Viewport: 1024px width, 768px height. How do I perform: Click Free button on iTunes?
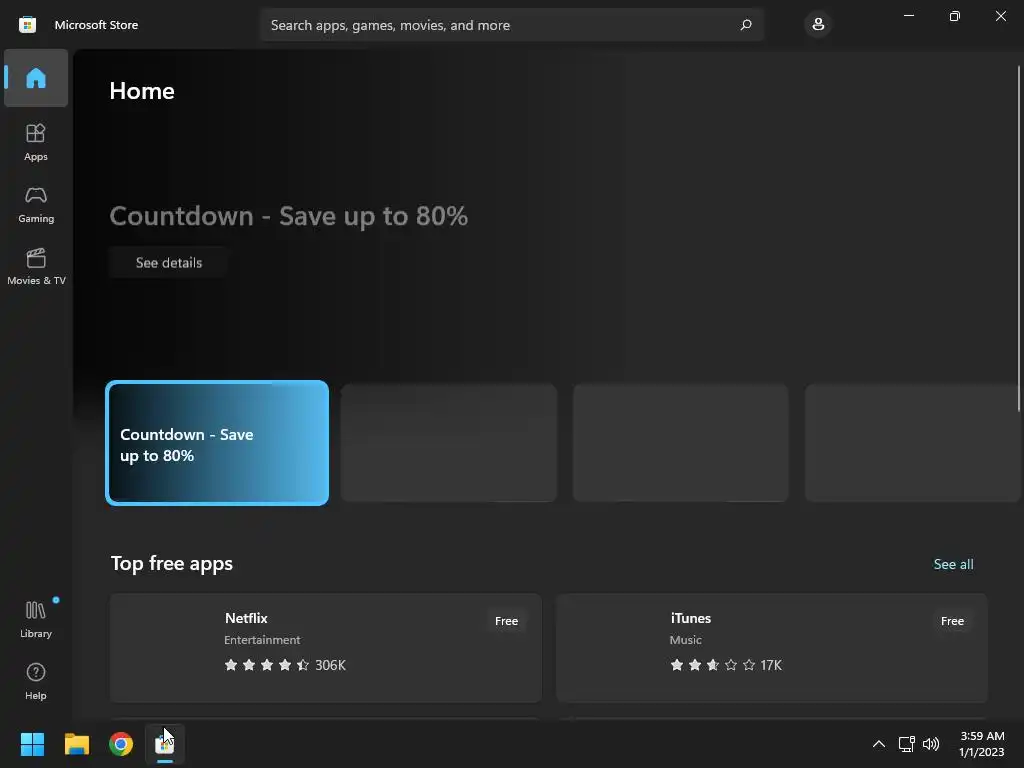(952, 621)
